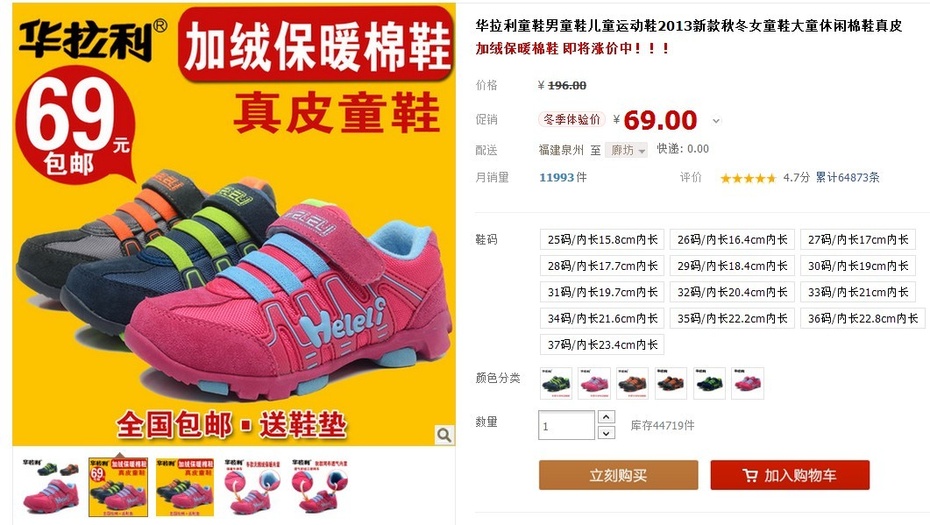Decrease quantity with the down arrow
The height and width of the screenshot is (525, 930).
click(606, 433)
